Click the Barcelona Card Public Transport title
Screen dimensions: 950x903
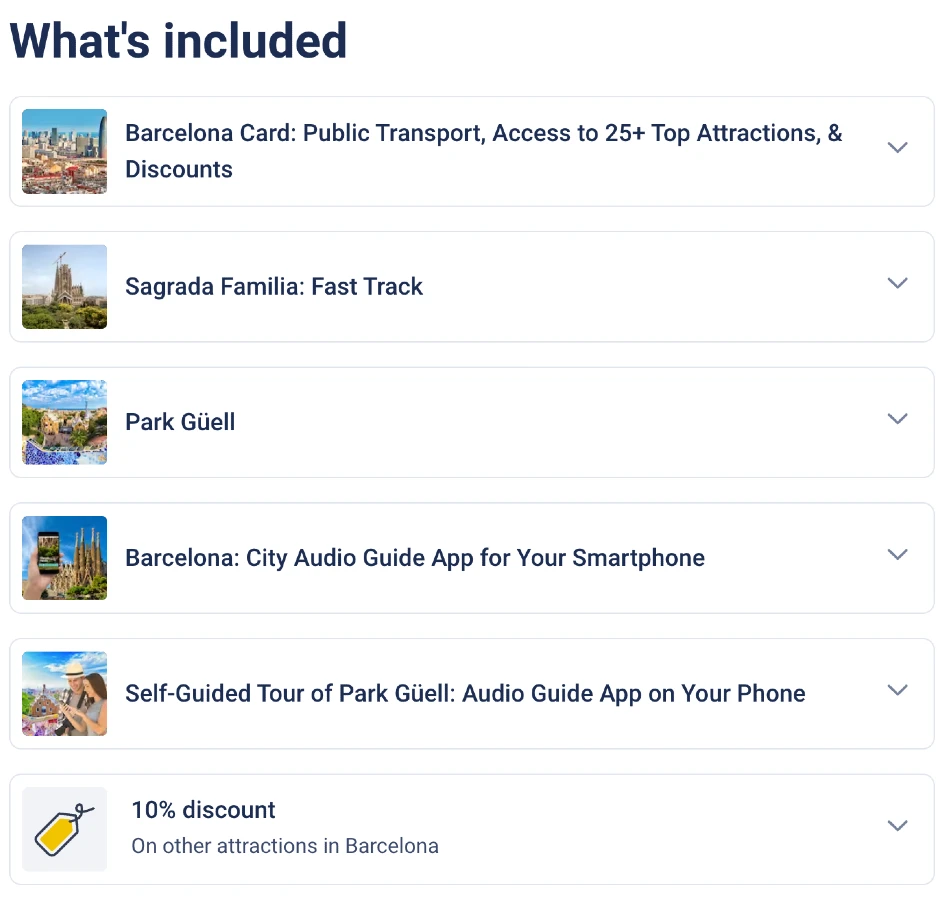(x=483, y=151)
